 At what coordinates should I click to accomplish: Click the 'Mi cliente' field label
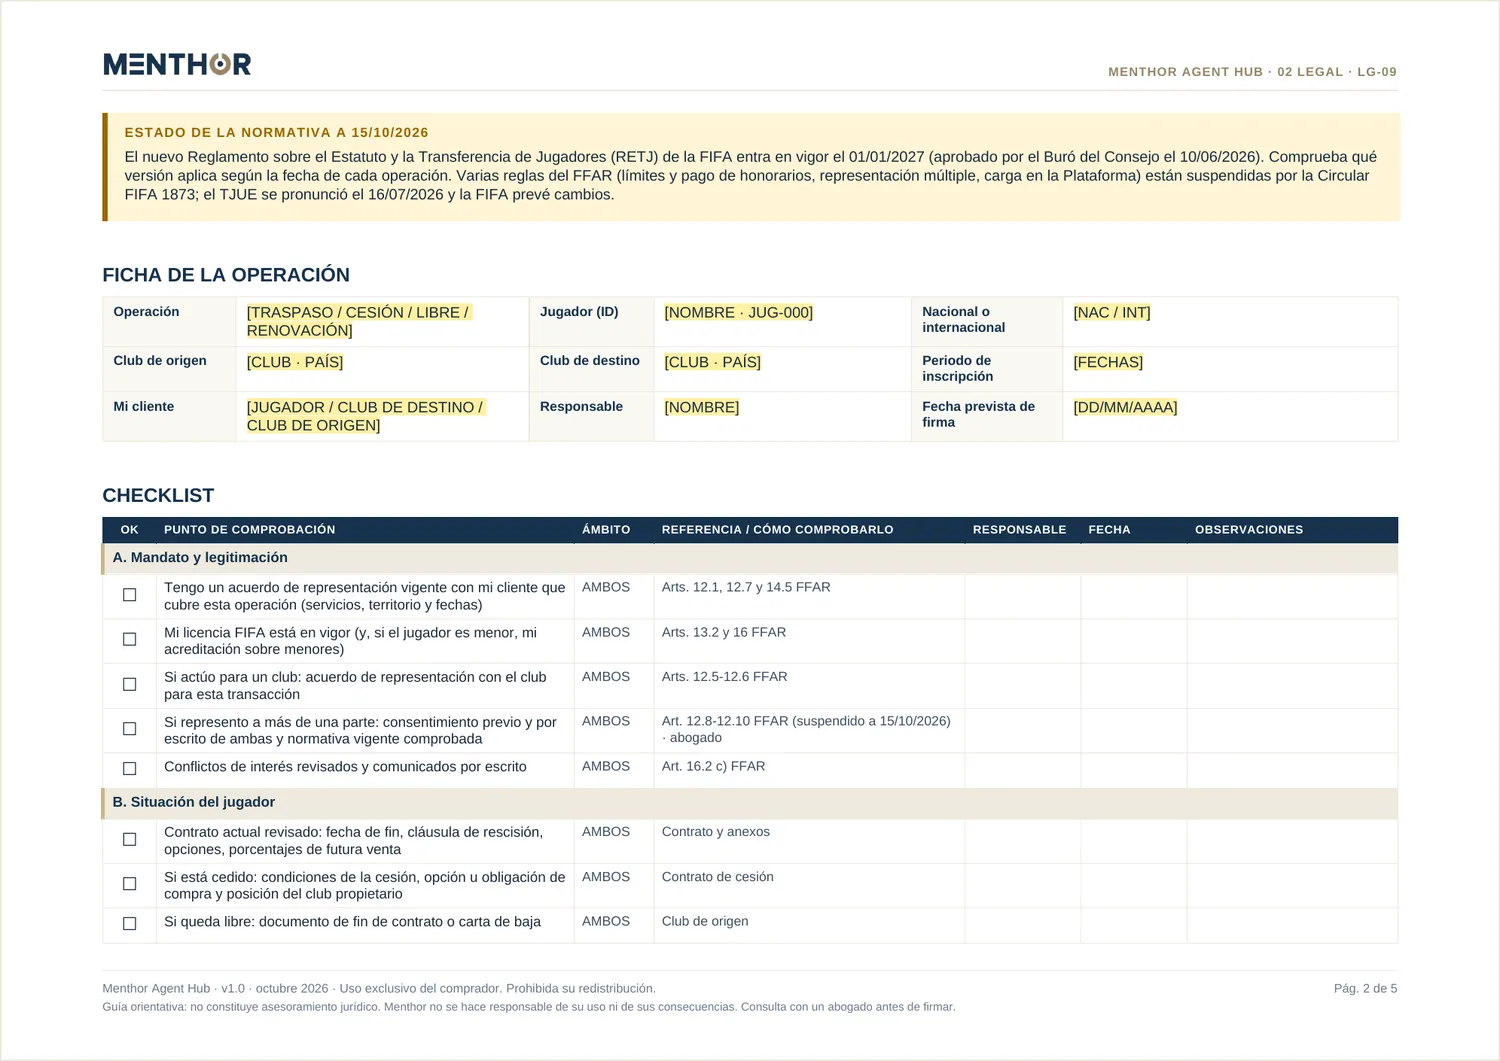pos(144,406)
